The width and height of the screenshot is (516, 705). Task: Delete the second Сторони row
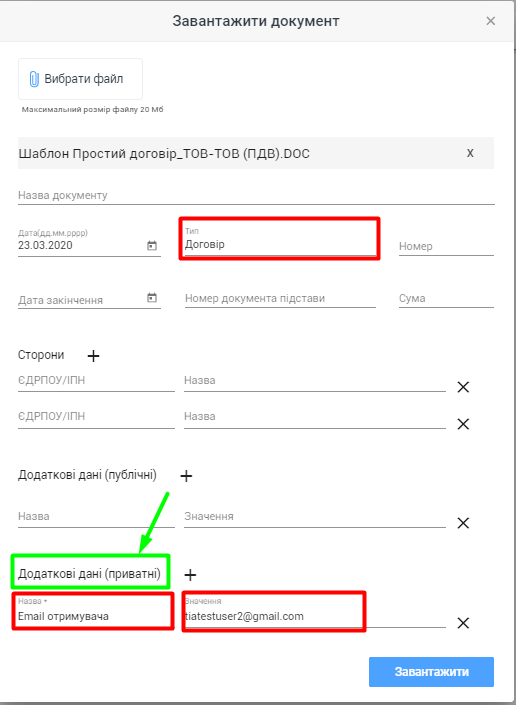463,424
